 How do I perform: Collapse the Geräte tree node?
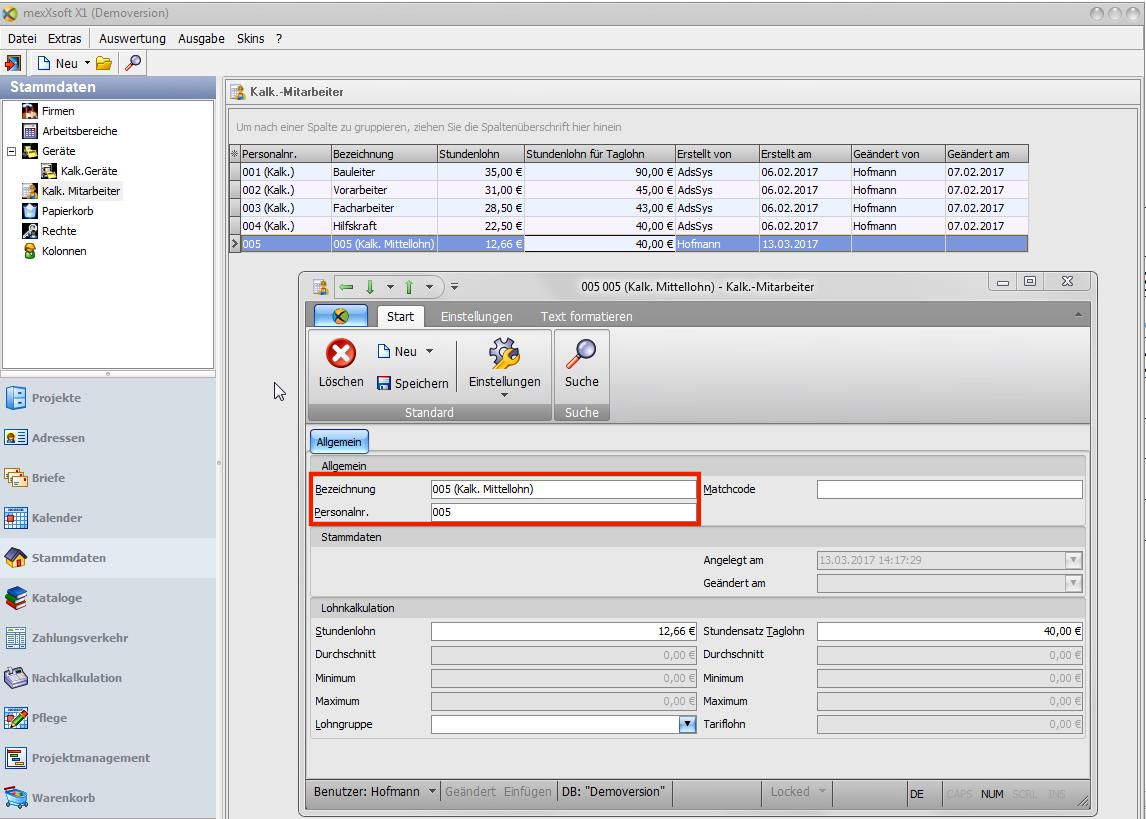coord(11,151)
